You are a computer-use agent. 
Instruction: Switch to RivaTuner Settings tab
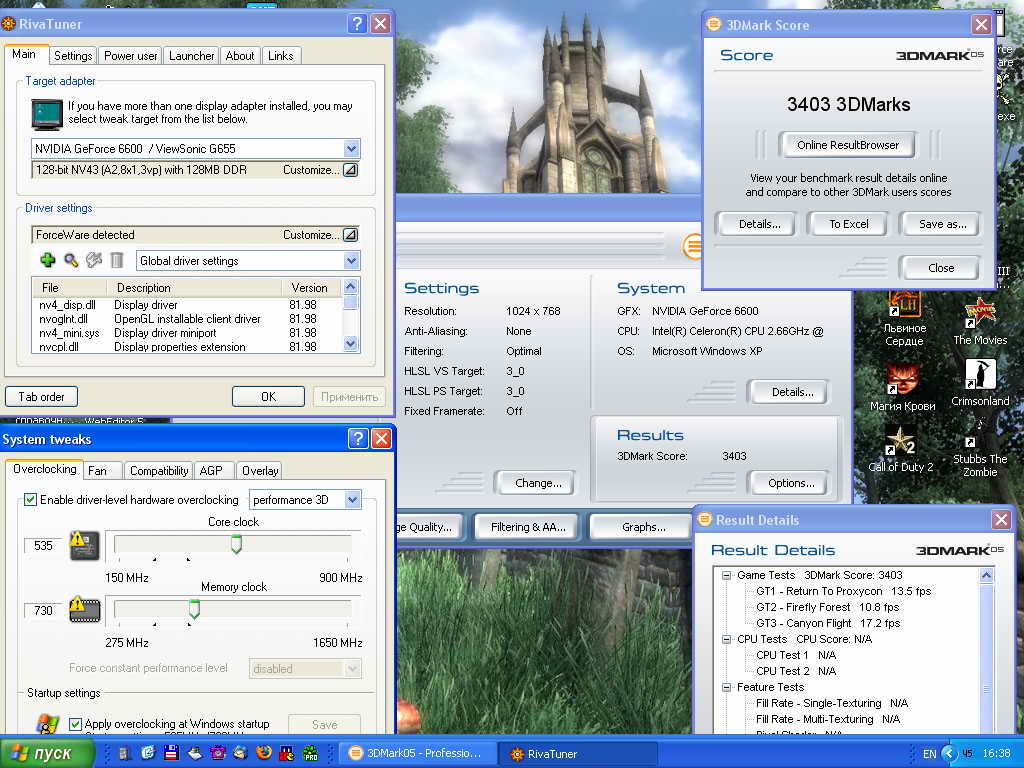pyautogui.click(x=73, y=56)
